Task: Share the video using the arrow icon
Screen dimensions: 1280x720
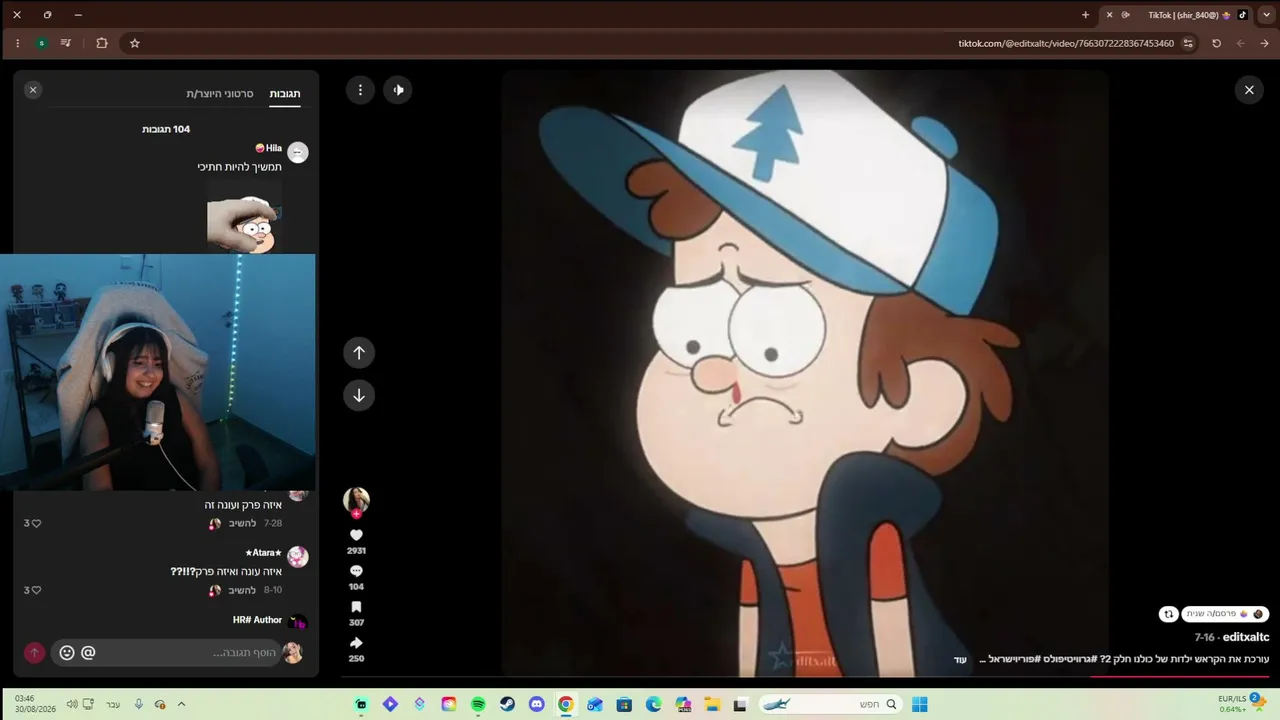Action: [356, 643]
